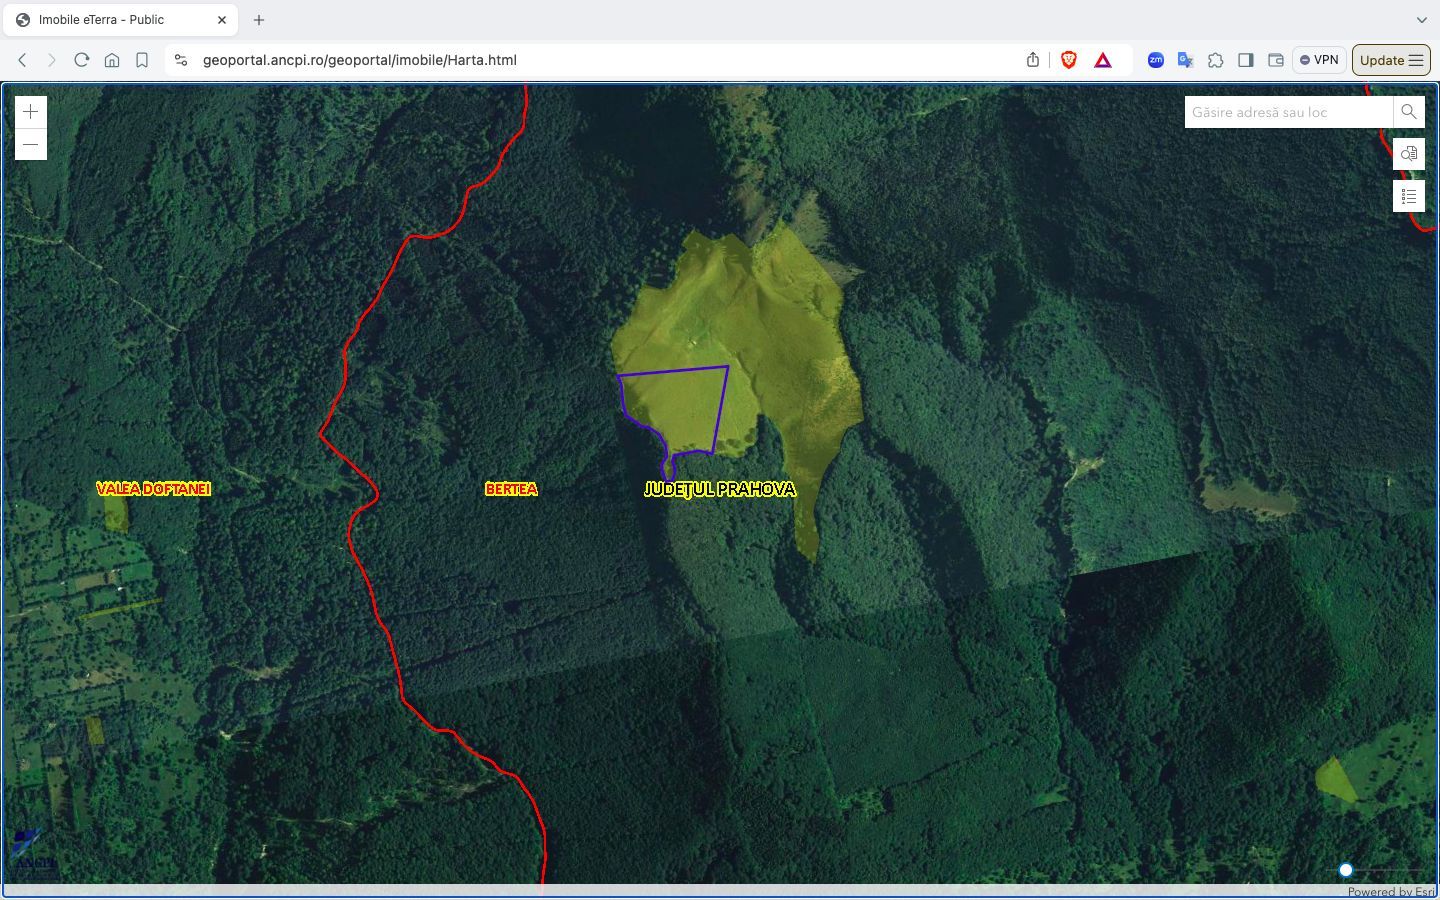Reload the geoportal page
Screen dimensions: 1440x900
pos(82,60)
